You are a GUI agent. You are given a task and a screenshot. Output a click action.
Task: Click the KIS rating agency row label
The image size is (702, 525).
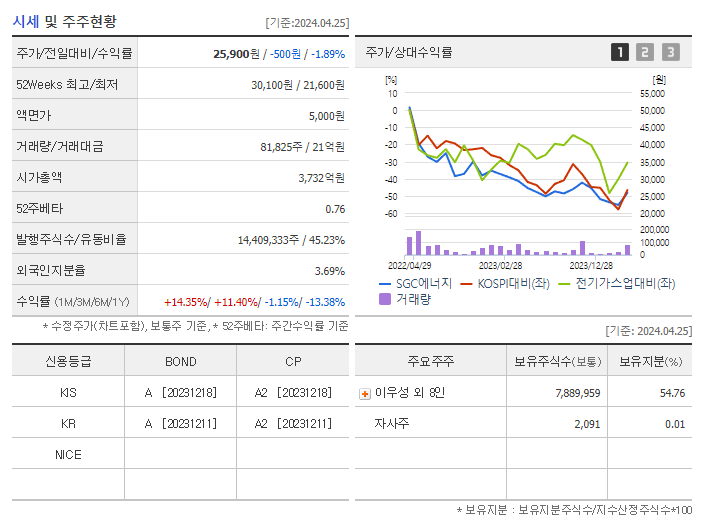(x=68, y=393)
